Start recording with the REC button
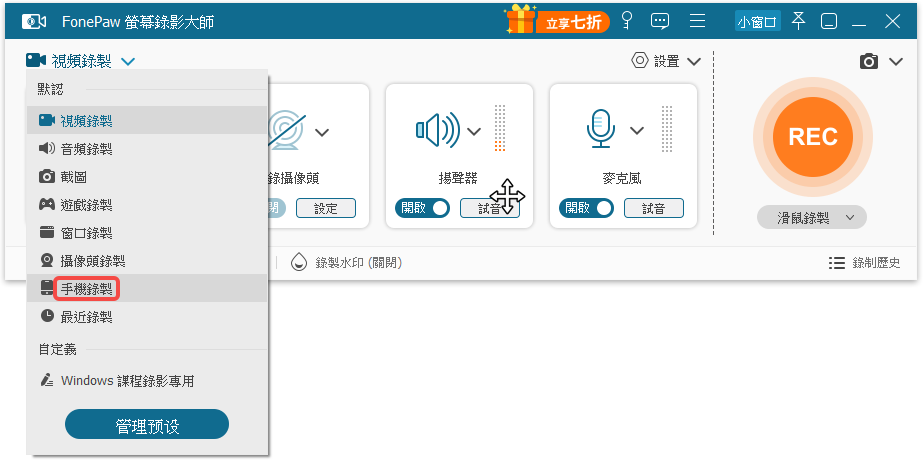 click(813, 137)
